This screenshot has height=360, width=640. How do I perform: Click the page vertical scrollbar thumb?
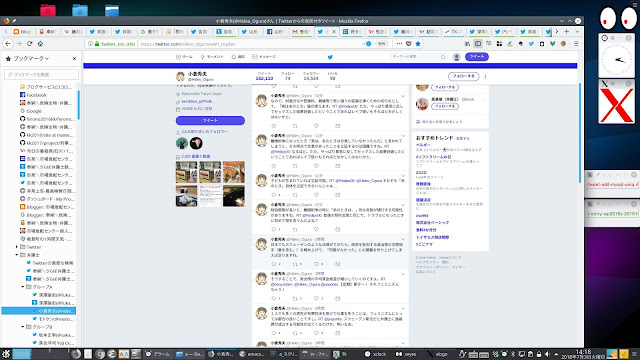coord(580,133)
